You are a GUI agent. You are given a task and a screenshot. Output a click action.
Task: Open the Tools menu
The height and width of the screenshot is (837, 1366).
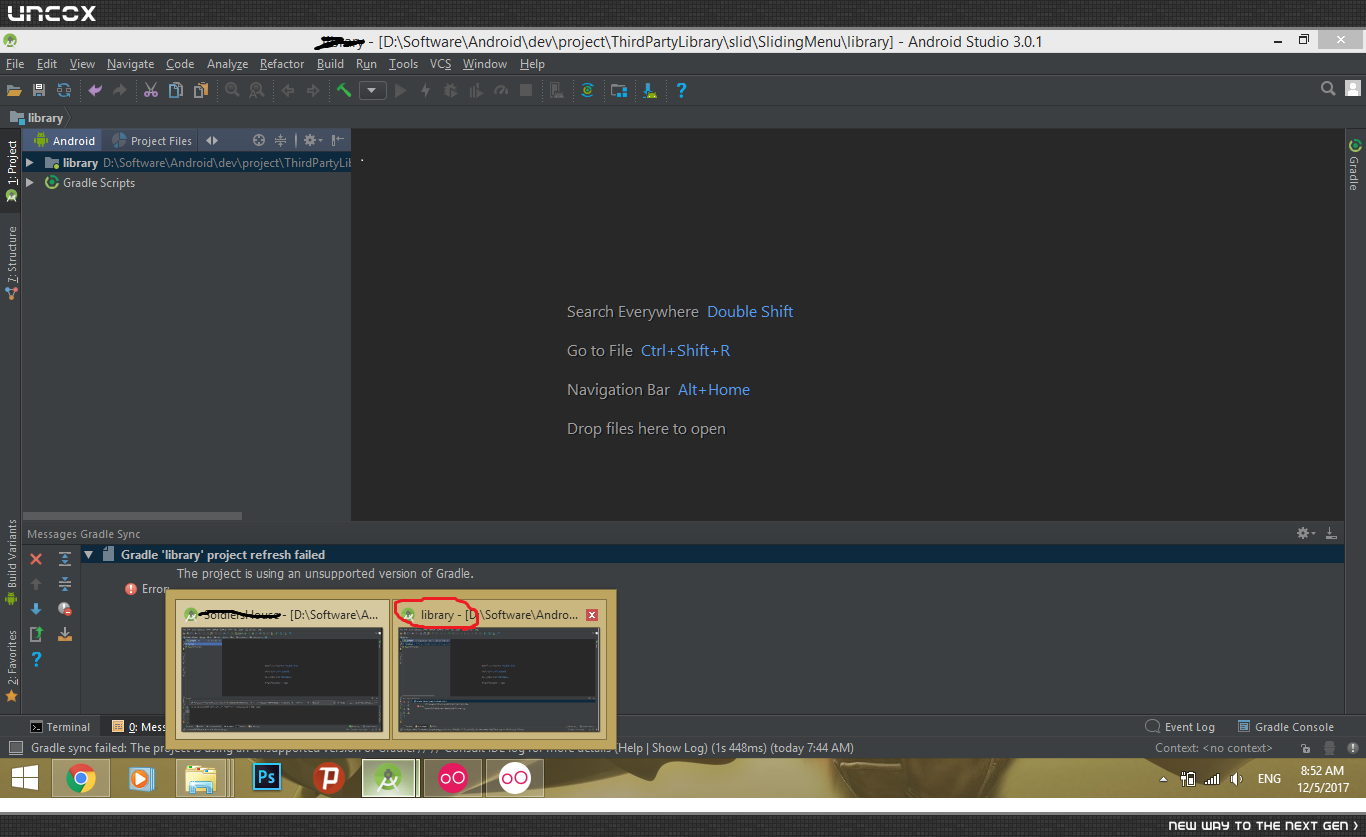403,64
